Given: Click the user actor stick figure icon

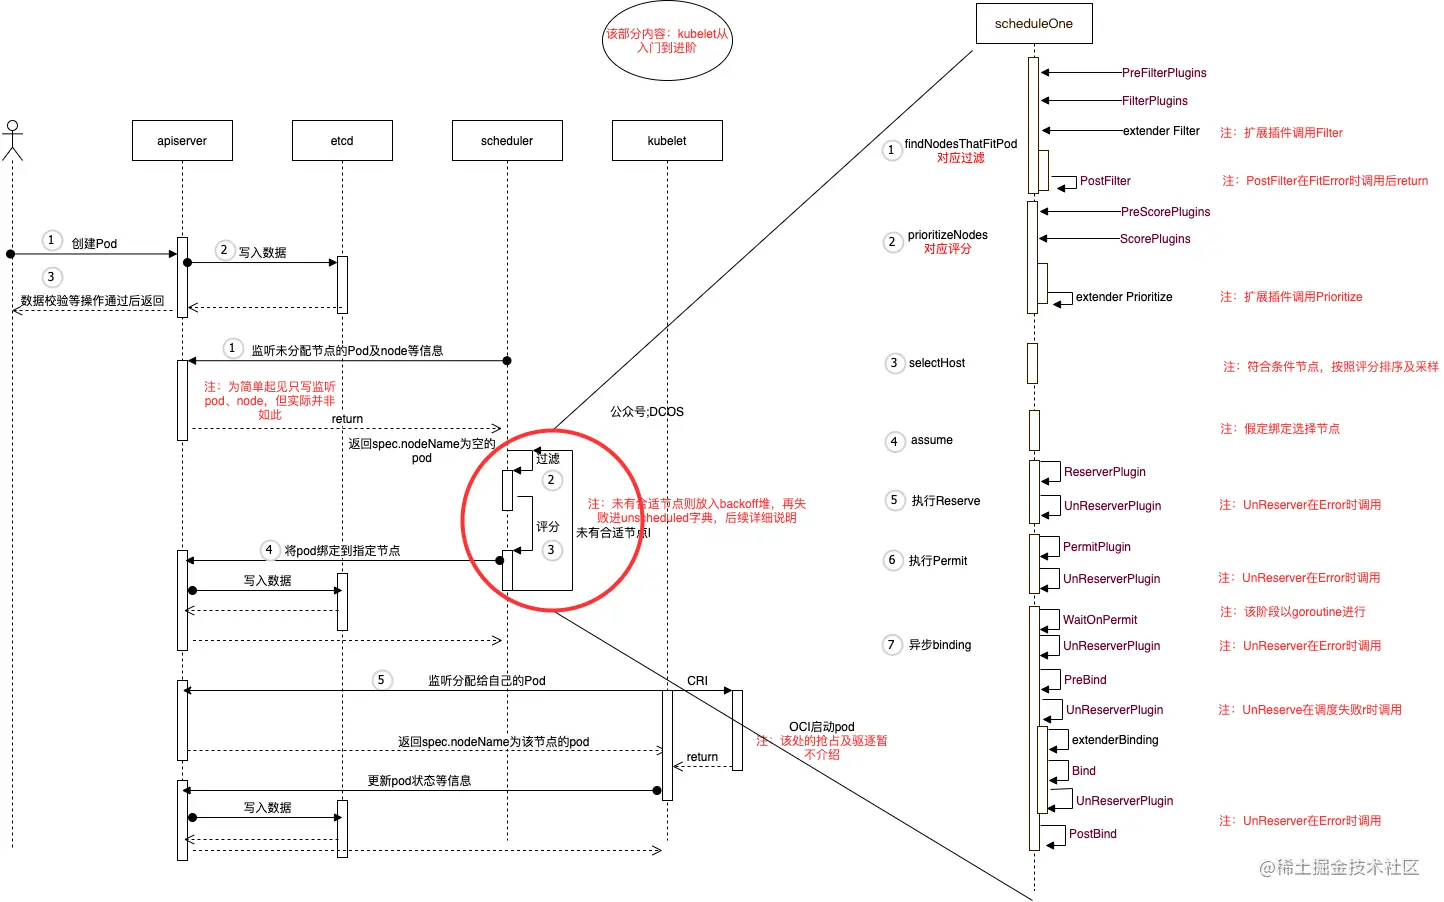Looking at the screenshot, I should (12, 140).
